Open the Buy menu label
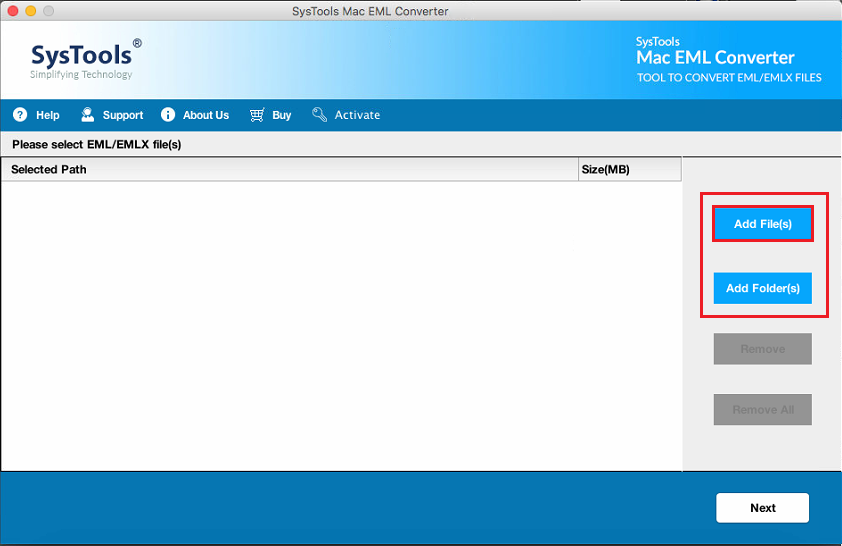This screenshot has width=842, height=546. pos(281,115)
